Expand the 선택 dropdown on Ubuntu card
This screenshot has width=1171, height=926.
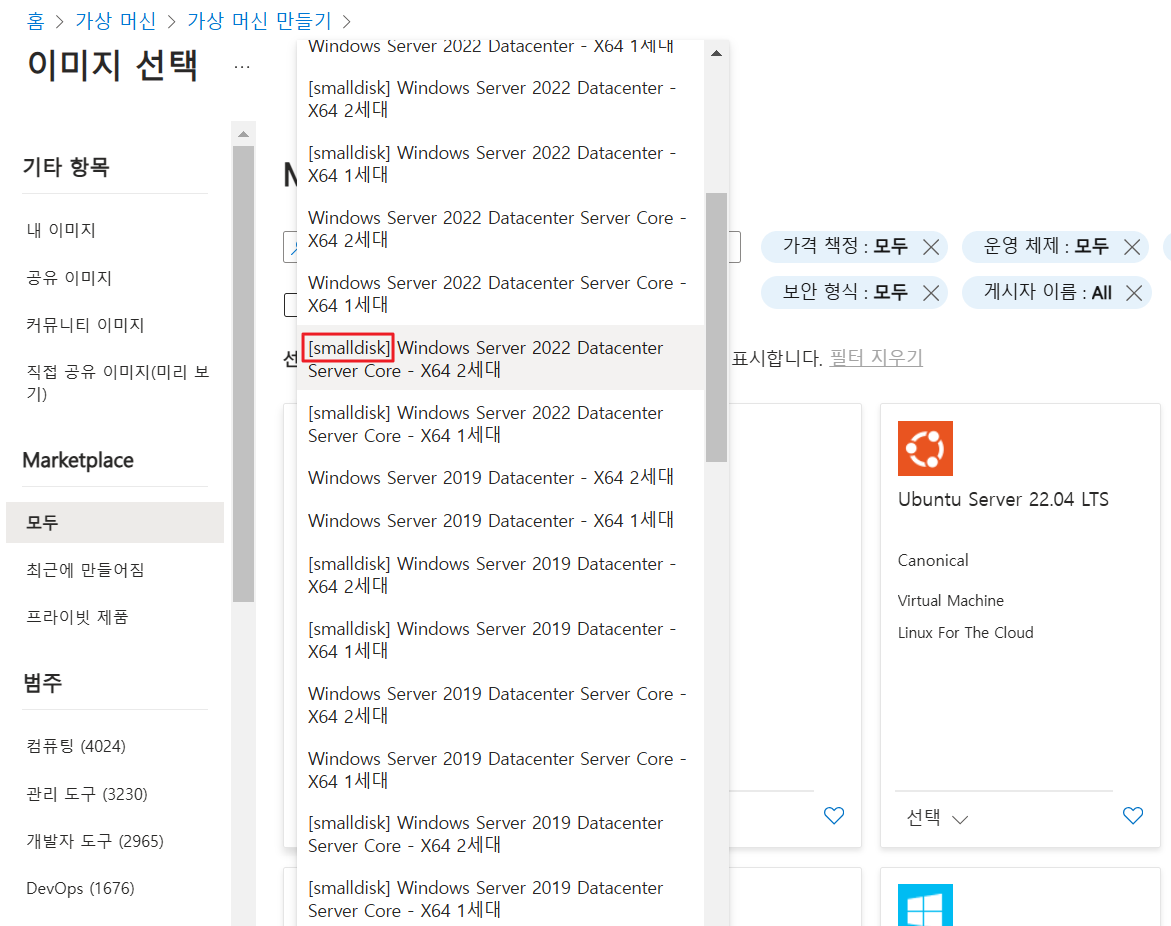[x=937, y=818]
